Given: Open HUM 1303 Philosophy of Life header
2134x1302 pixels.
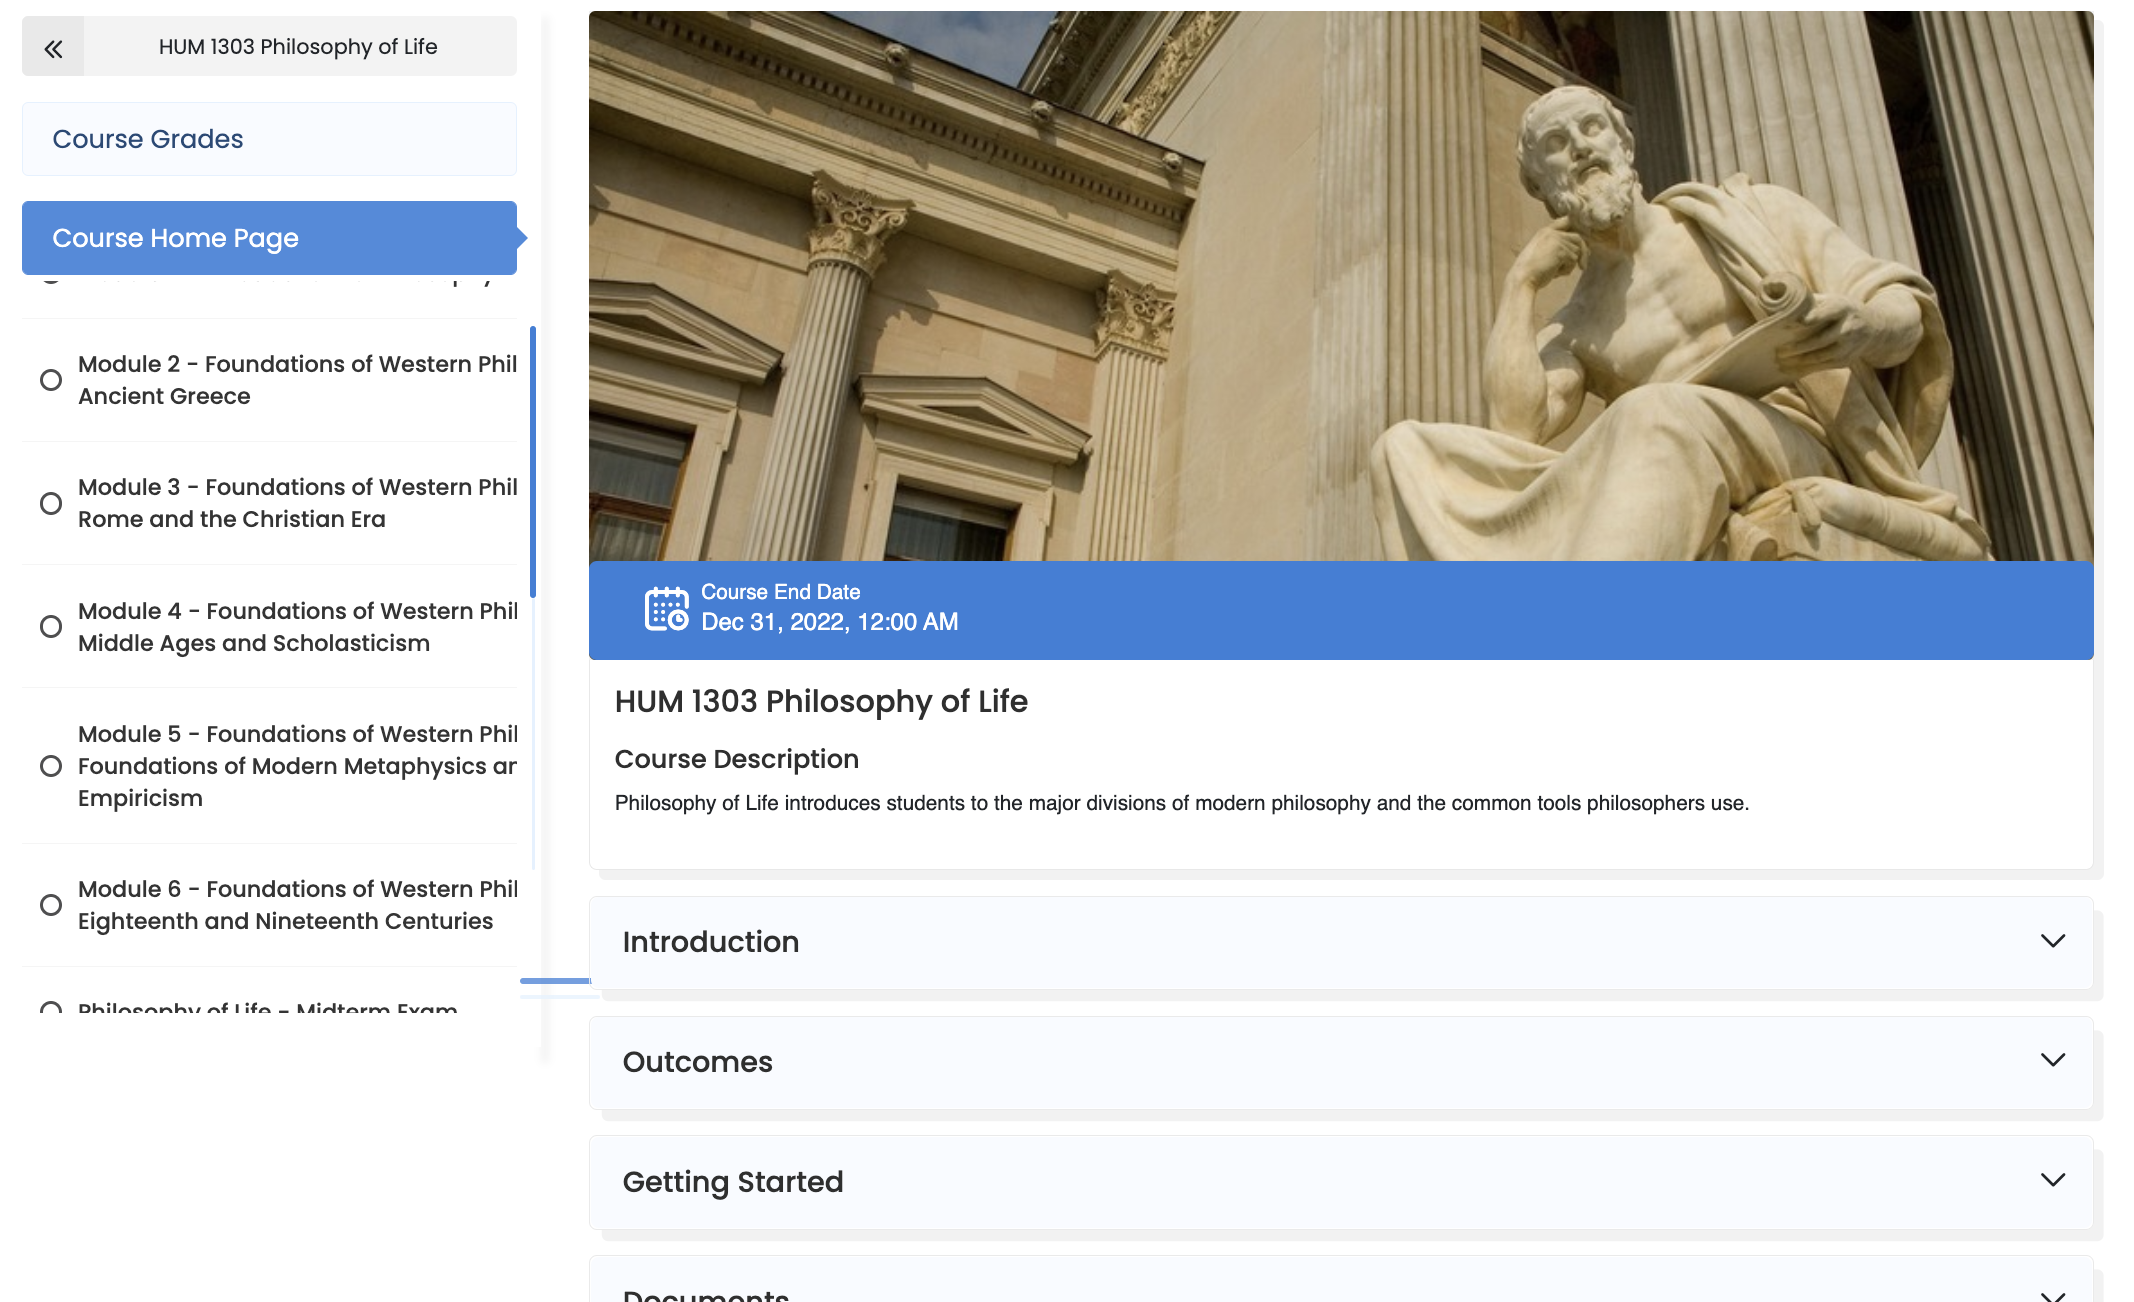Looking at the screenshot, I should click(298, 47).
